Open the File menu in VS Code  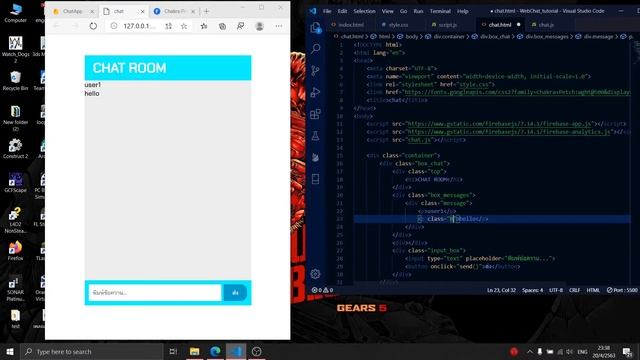pos(327,11)
